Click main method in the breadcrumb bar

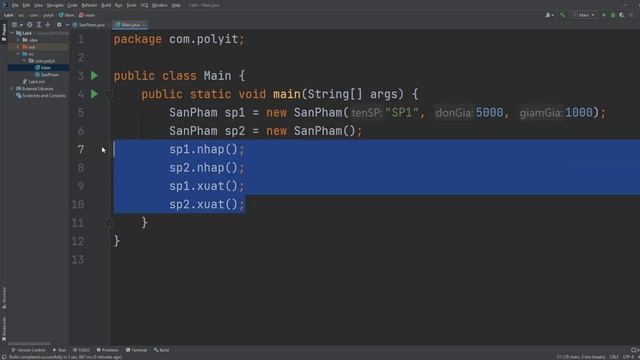87,15
